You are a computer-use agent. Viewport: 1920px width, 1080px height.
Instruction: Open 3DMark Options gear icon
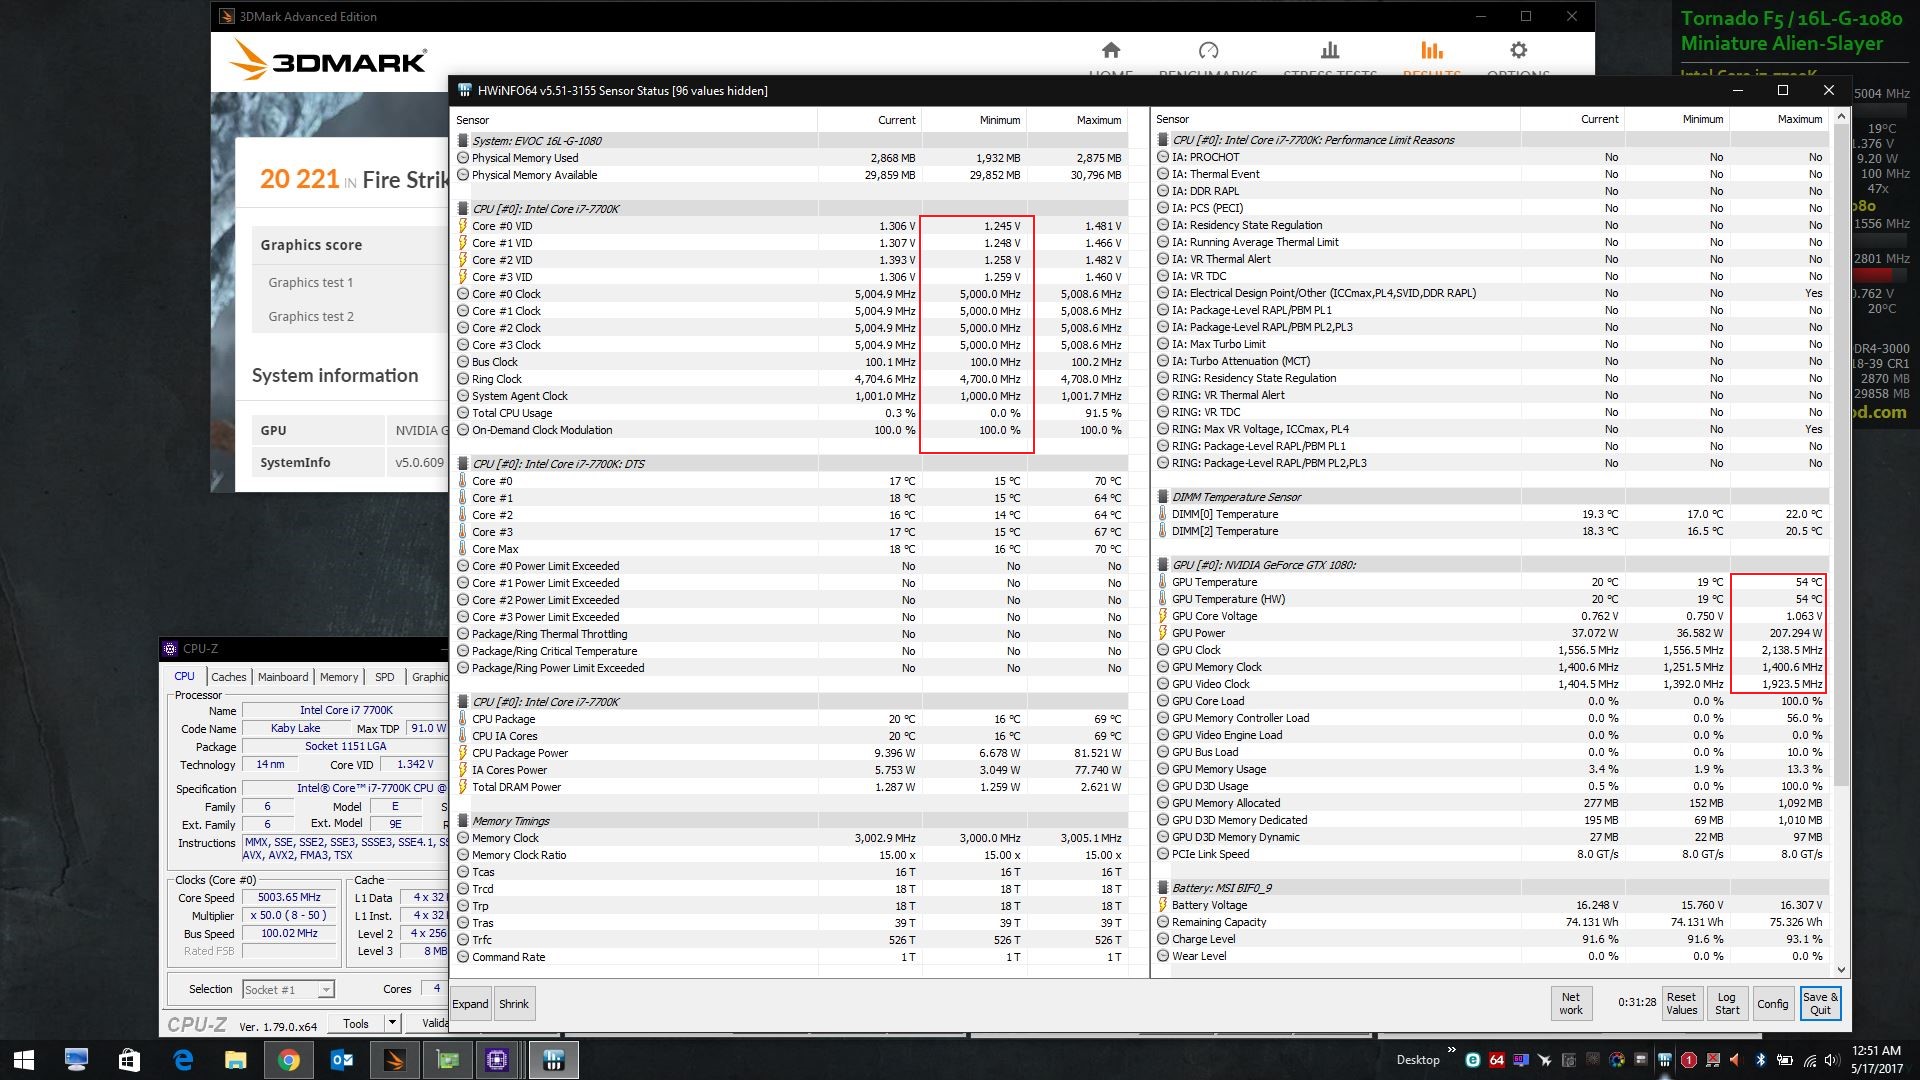tap(1518, 51)
